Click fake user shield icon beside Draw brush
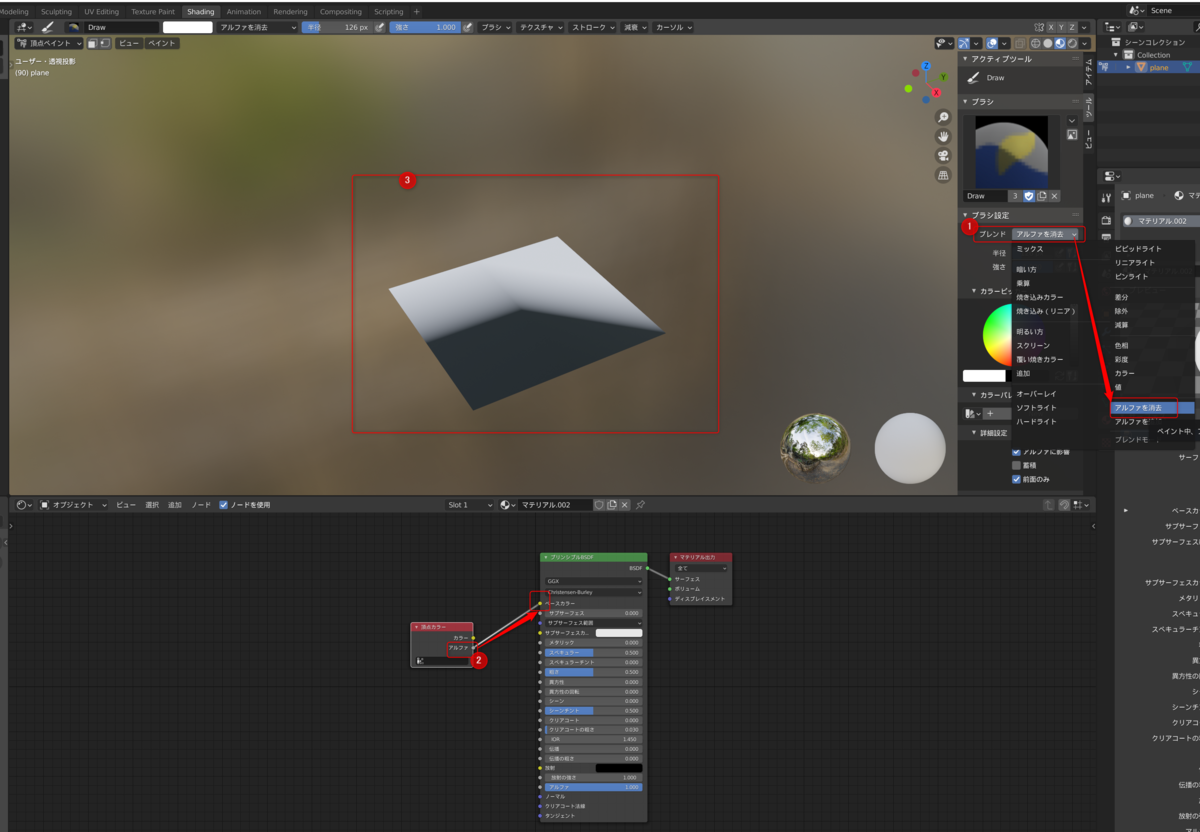 click(1029, 196)
